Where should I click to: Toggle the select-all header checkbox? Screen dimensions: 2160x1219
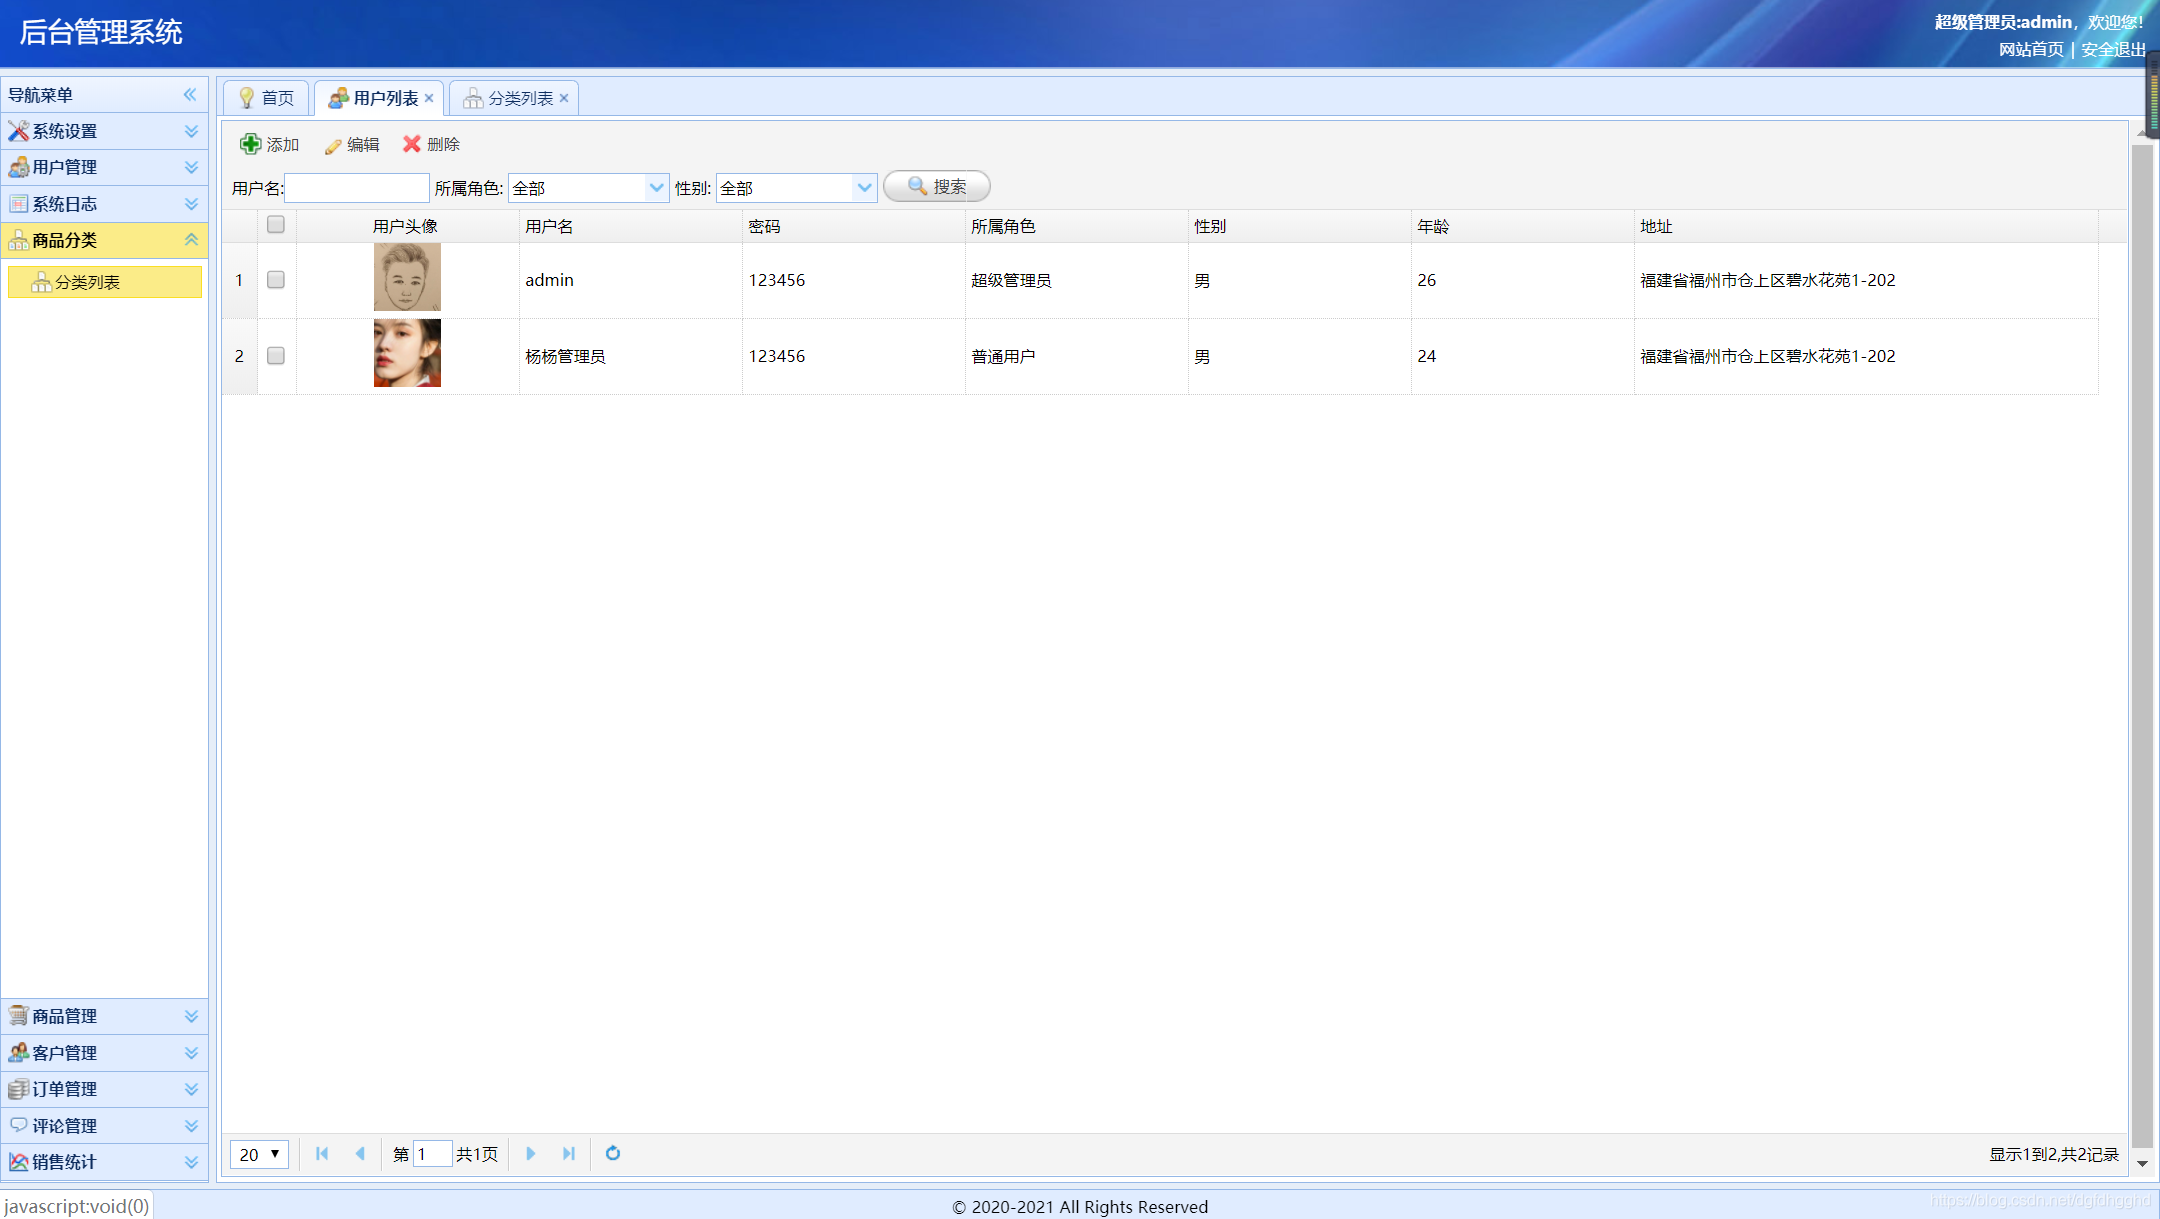276,225
